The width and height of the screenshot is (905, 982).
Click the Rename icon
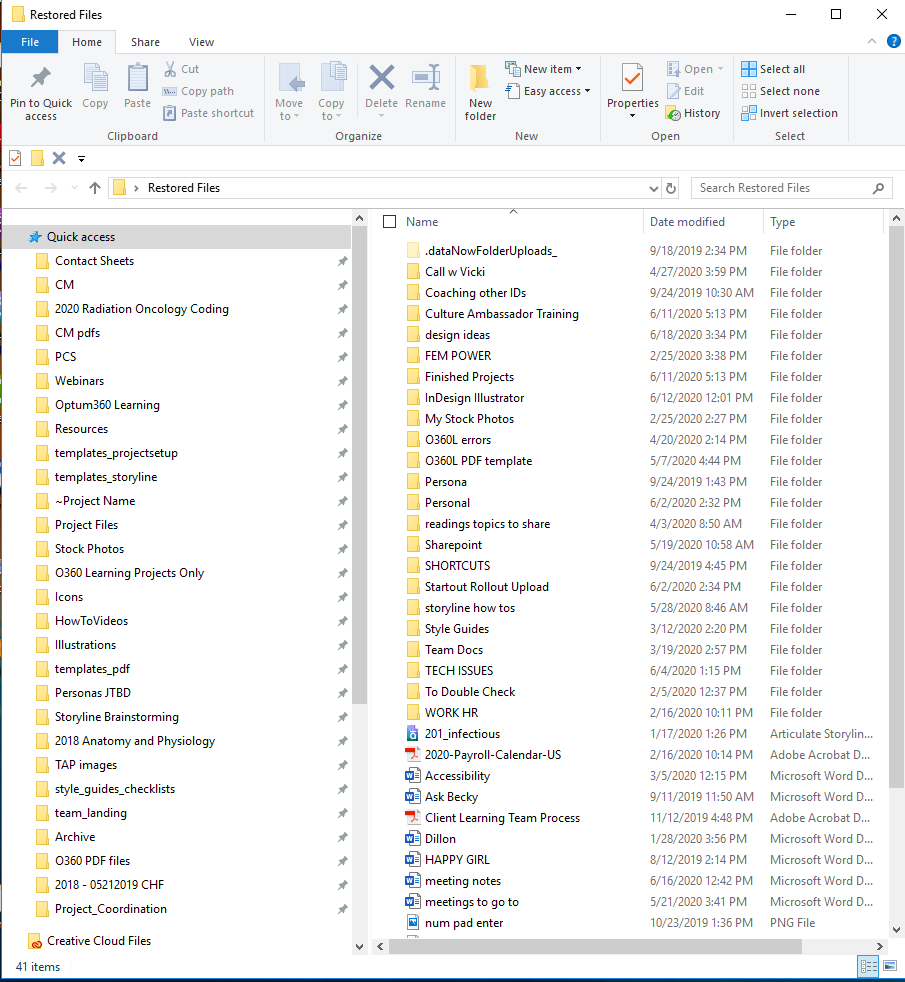(426, 90)
